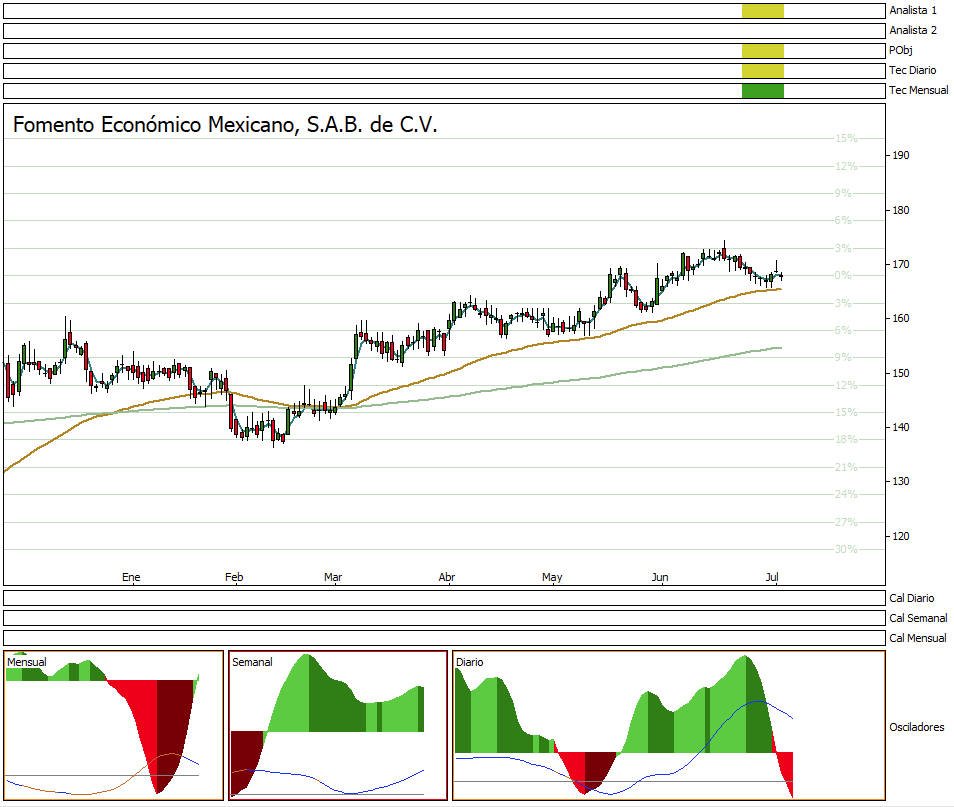Click the 170 price axis label

(900, 265)
